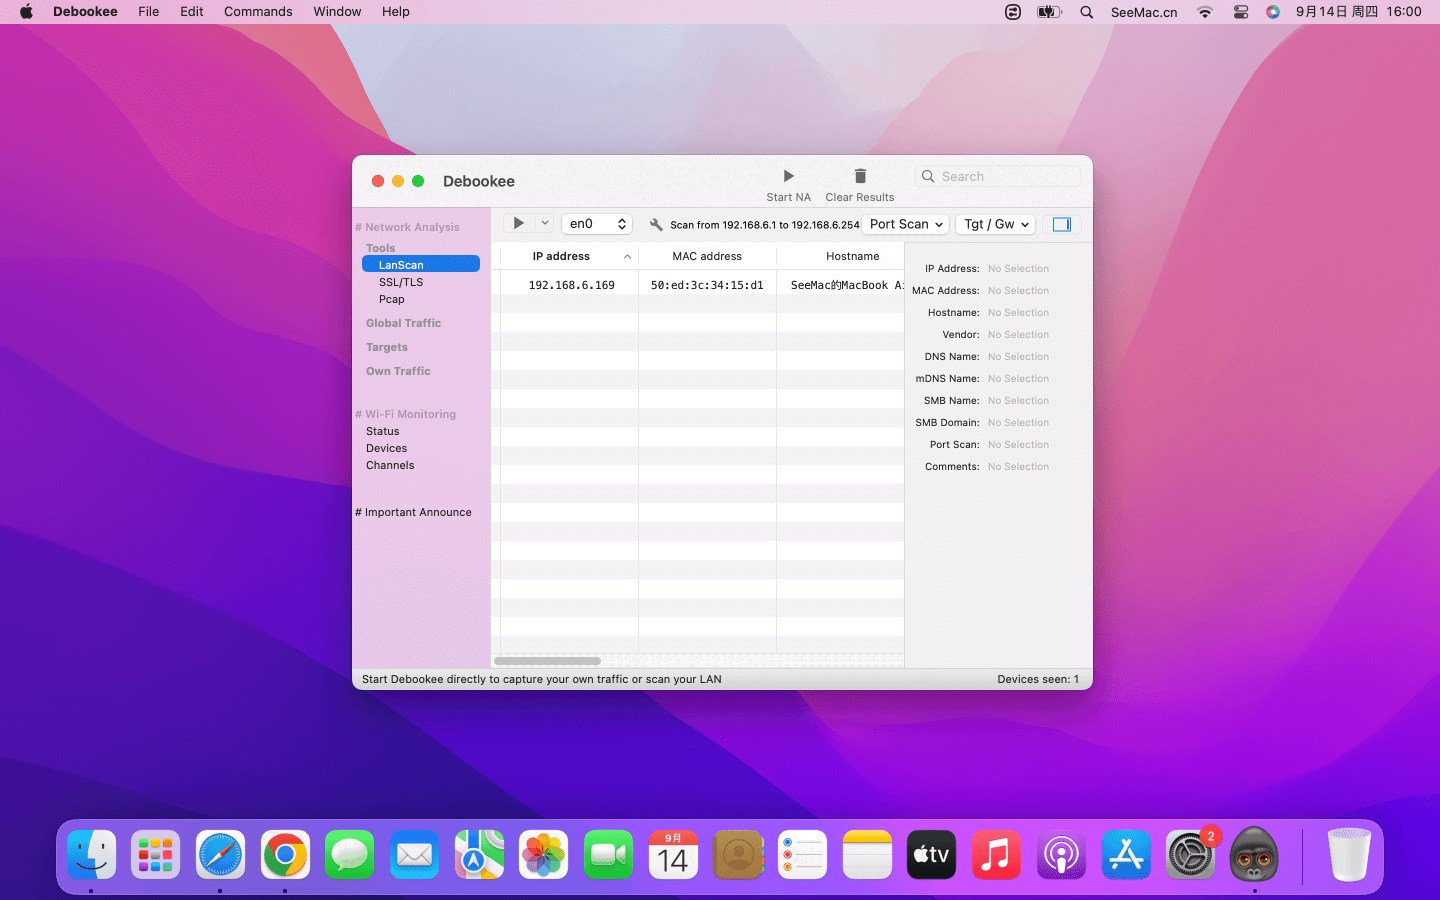
Task: Open Podcasts from the Dock
Action: [1061, 855]
